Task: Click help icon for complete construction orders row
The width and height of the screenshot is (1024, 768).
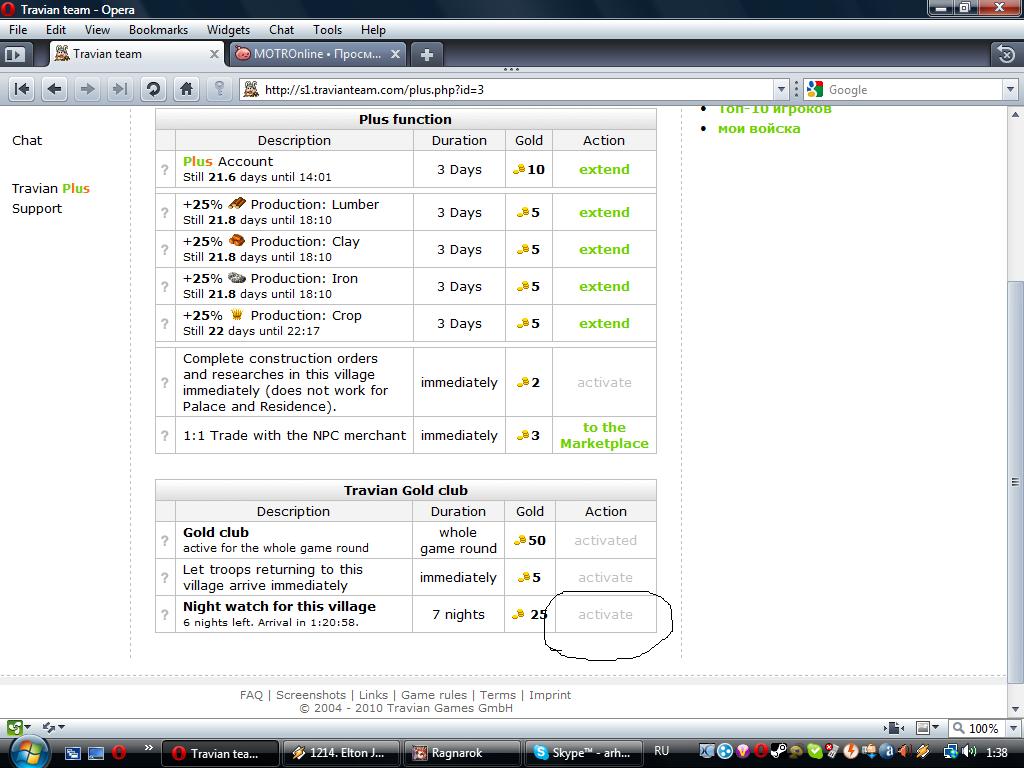Action: click(165, 383)
